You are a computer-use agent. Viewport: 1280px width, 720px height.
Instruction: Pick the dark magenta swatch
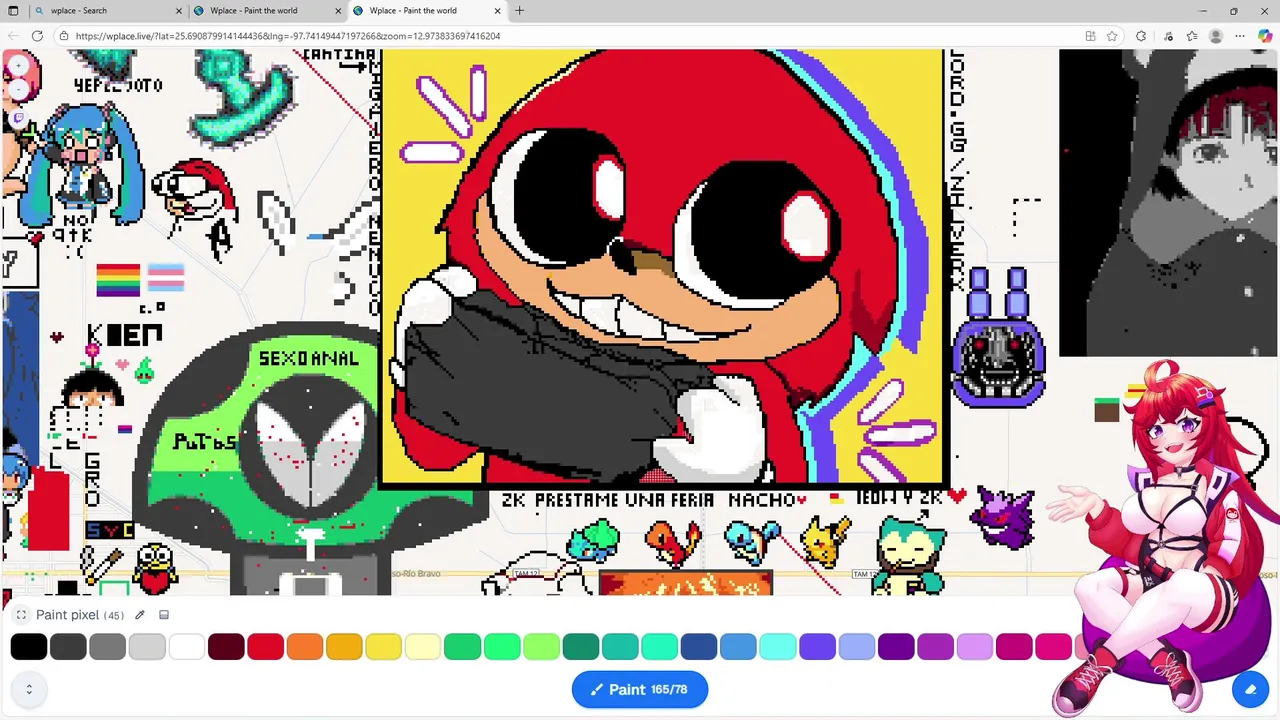[1014, 646]
